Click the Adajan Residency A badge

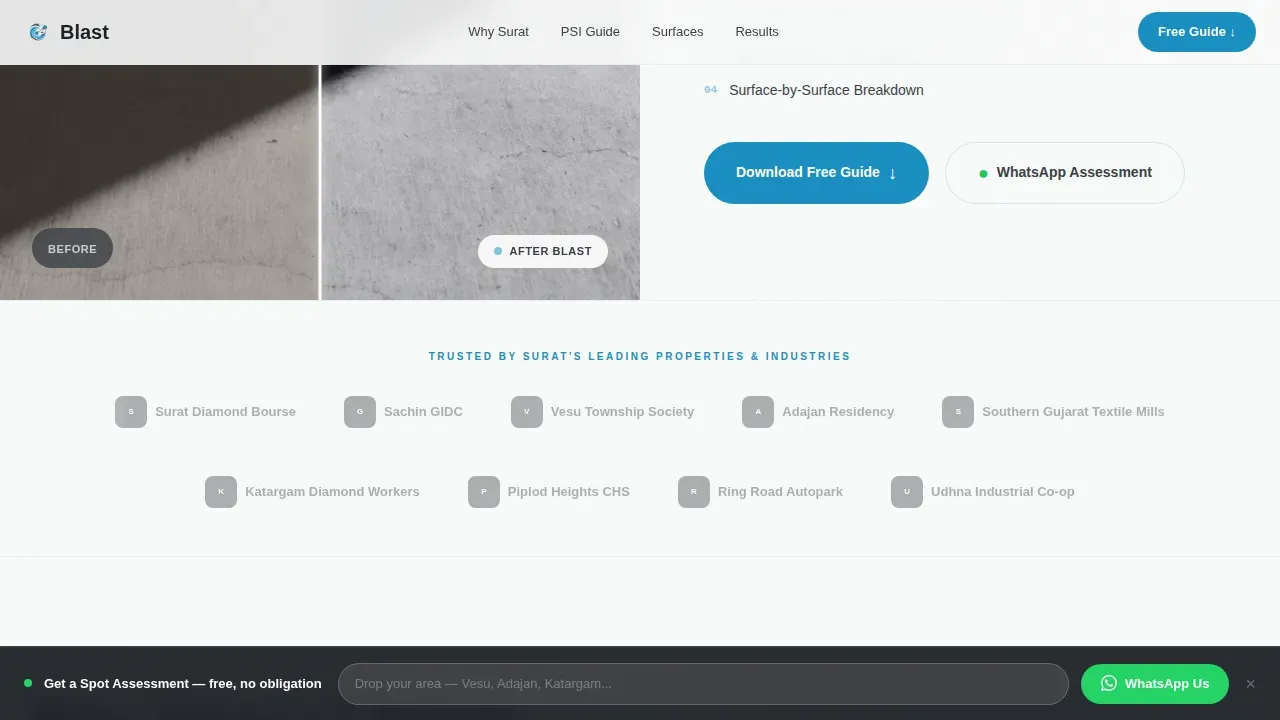pos(758,412)
